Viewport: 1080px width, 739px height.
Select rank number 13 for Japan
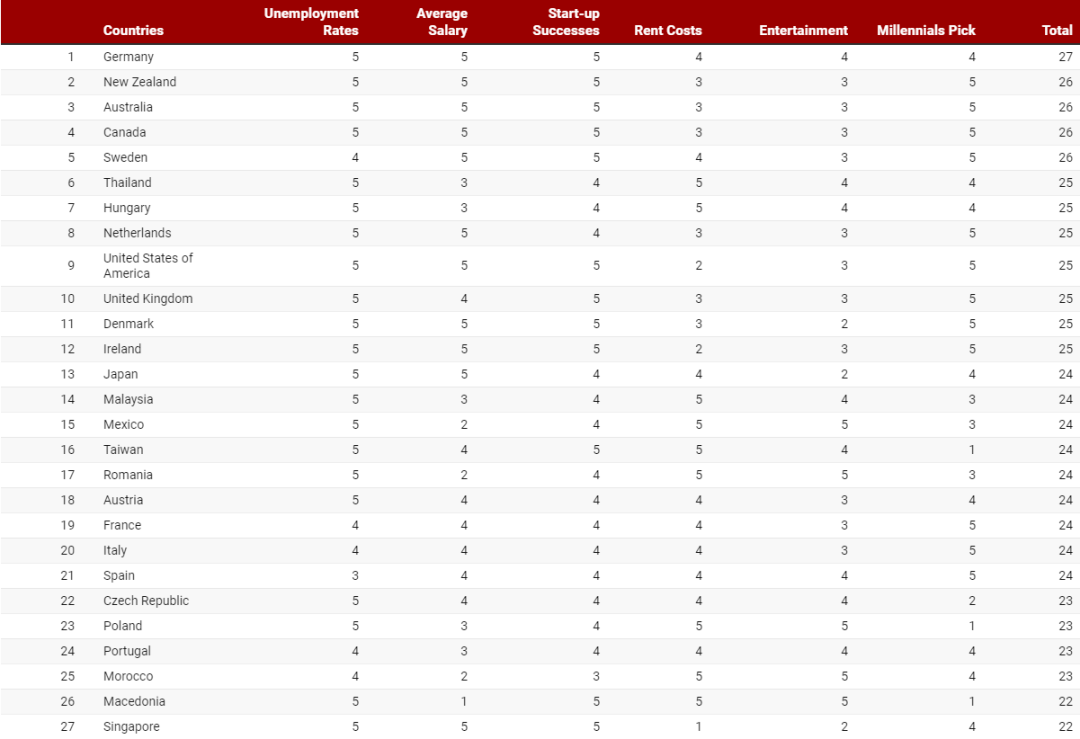click(x=68, y=374)
